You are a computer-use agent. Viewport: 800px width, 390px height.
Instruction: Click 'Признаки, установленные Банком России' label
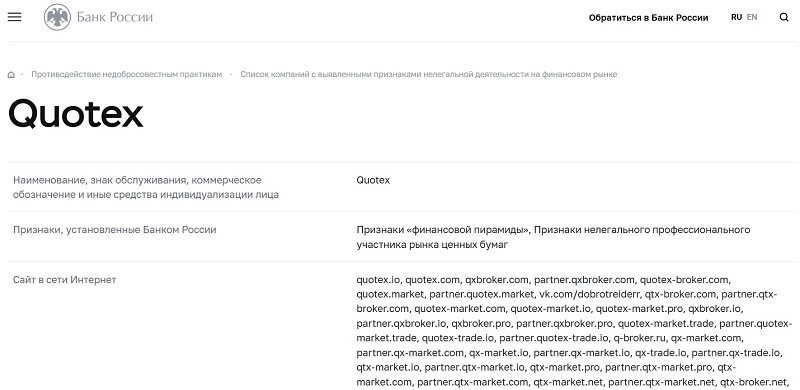click(115, 230)
